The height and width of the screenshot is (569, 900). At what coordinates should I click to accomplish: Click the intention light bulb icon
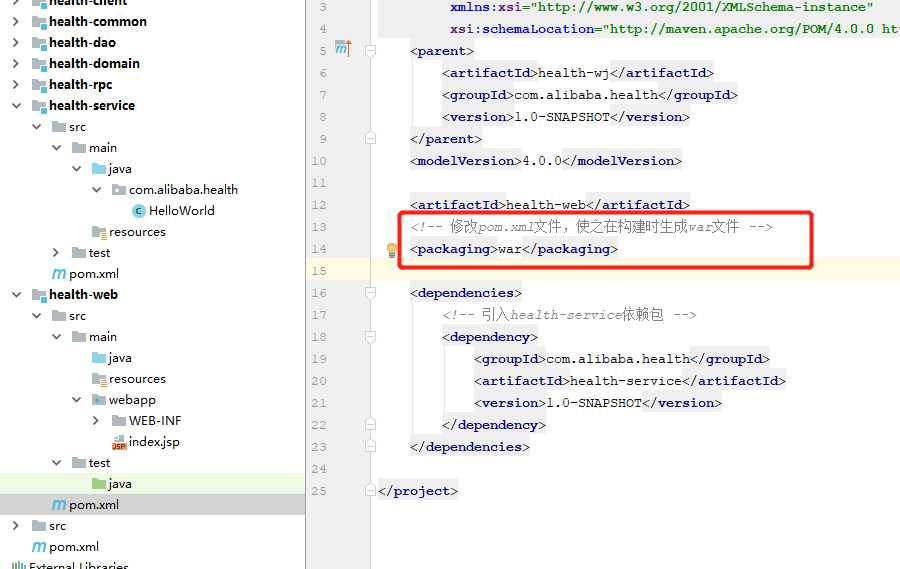(391, 250)
